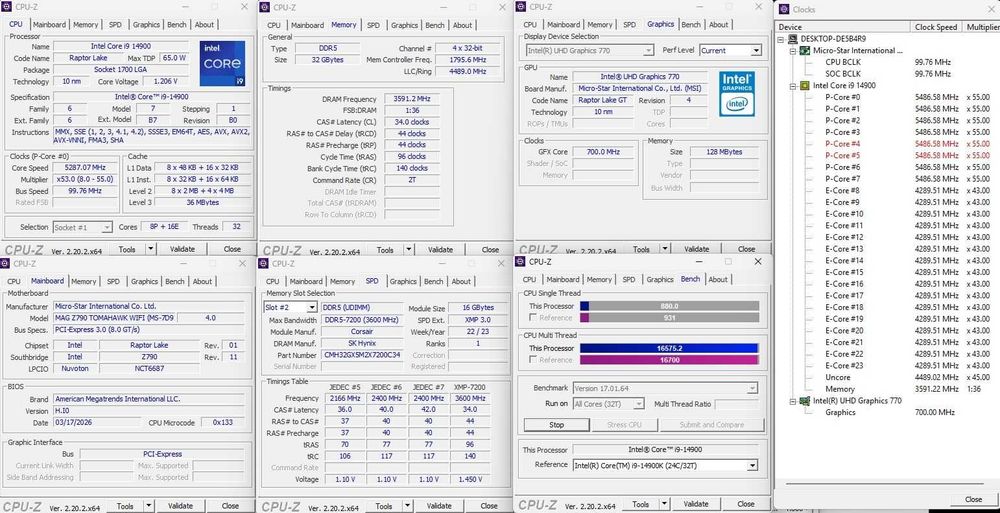
Task: Click the Intel Core i9 logo badge
Action: (222, 63)
